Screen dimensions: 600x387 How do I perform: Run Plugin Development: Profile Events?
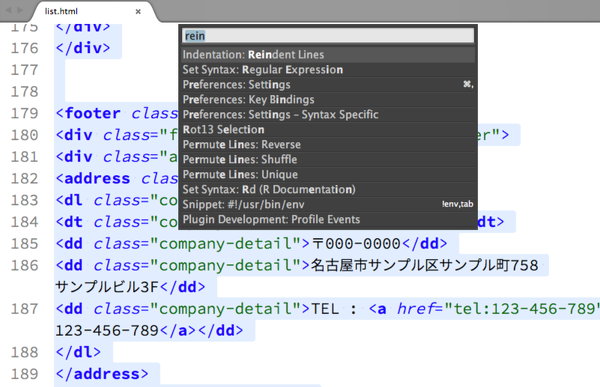328,219
